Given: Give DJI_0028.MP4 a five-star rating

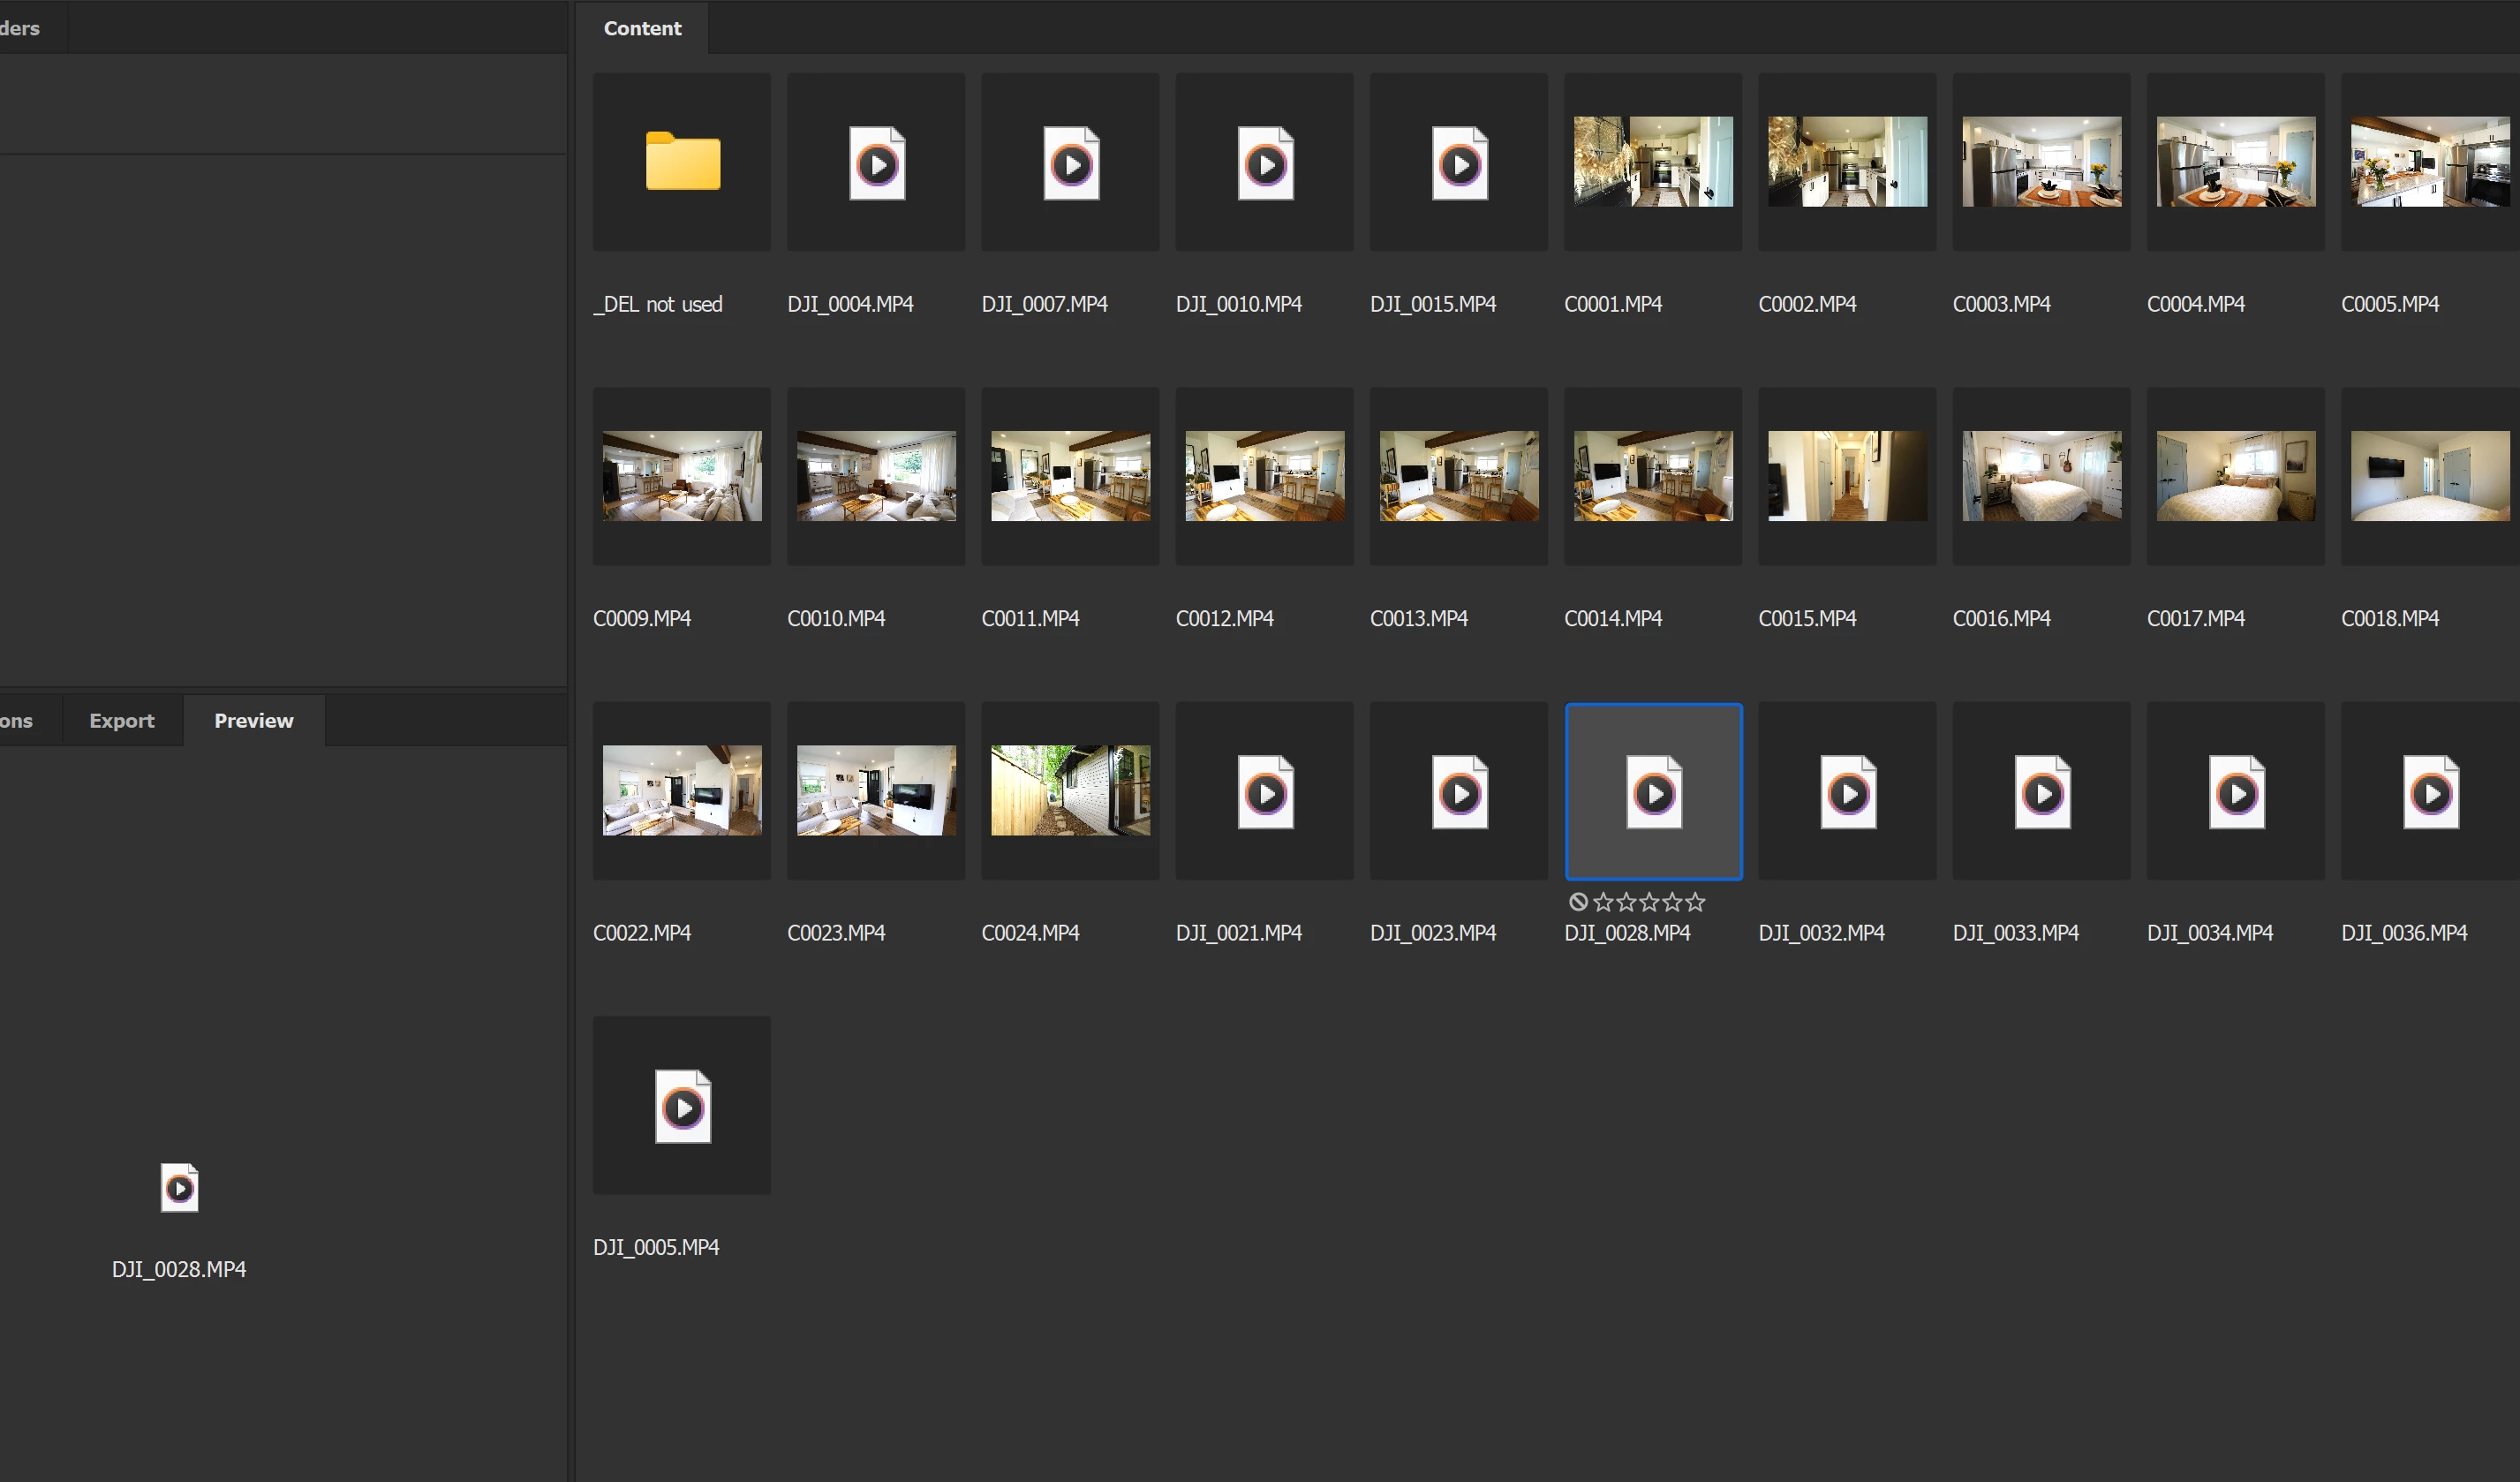Looking at the screenshot, I should click(1695, 902).
